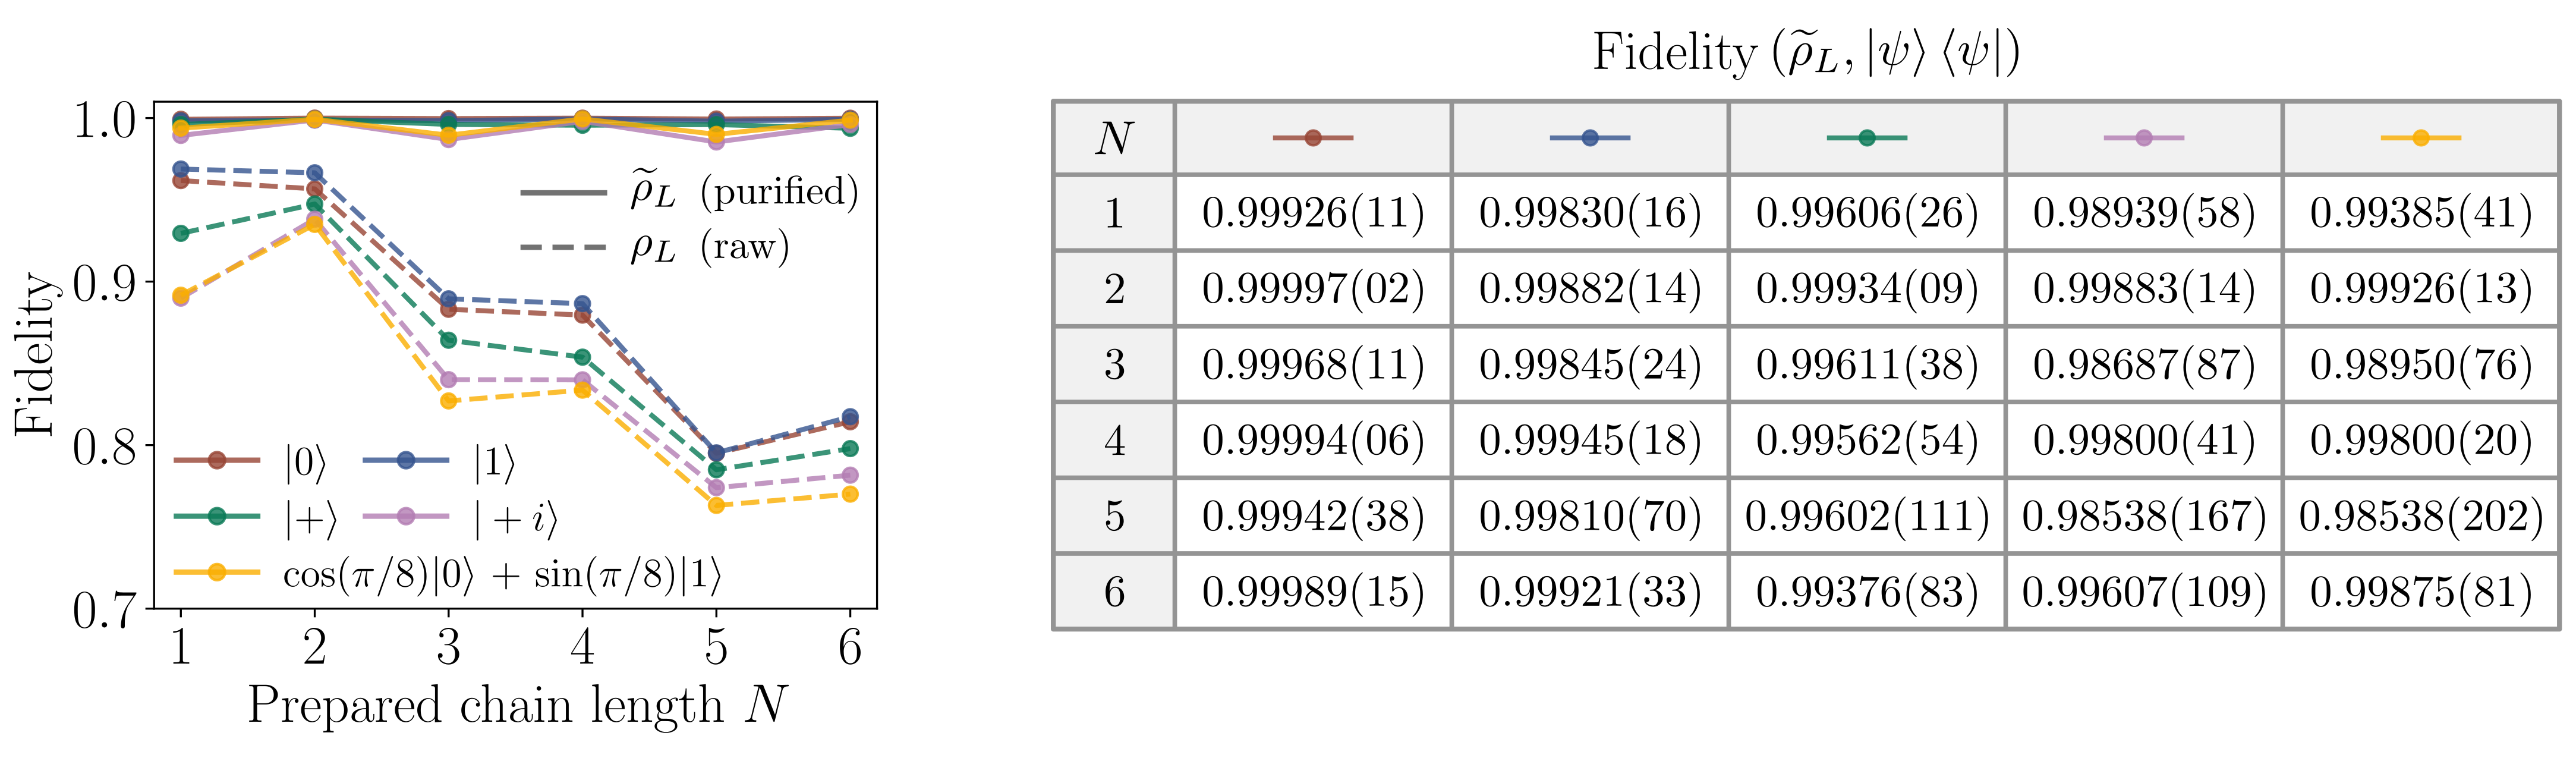The width and height of the screenshot is (2576, 761).
Task: Click the green marker in table header
Action: pos(1867,138)
